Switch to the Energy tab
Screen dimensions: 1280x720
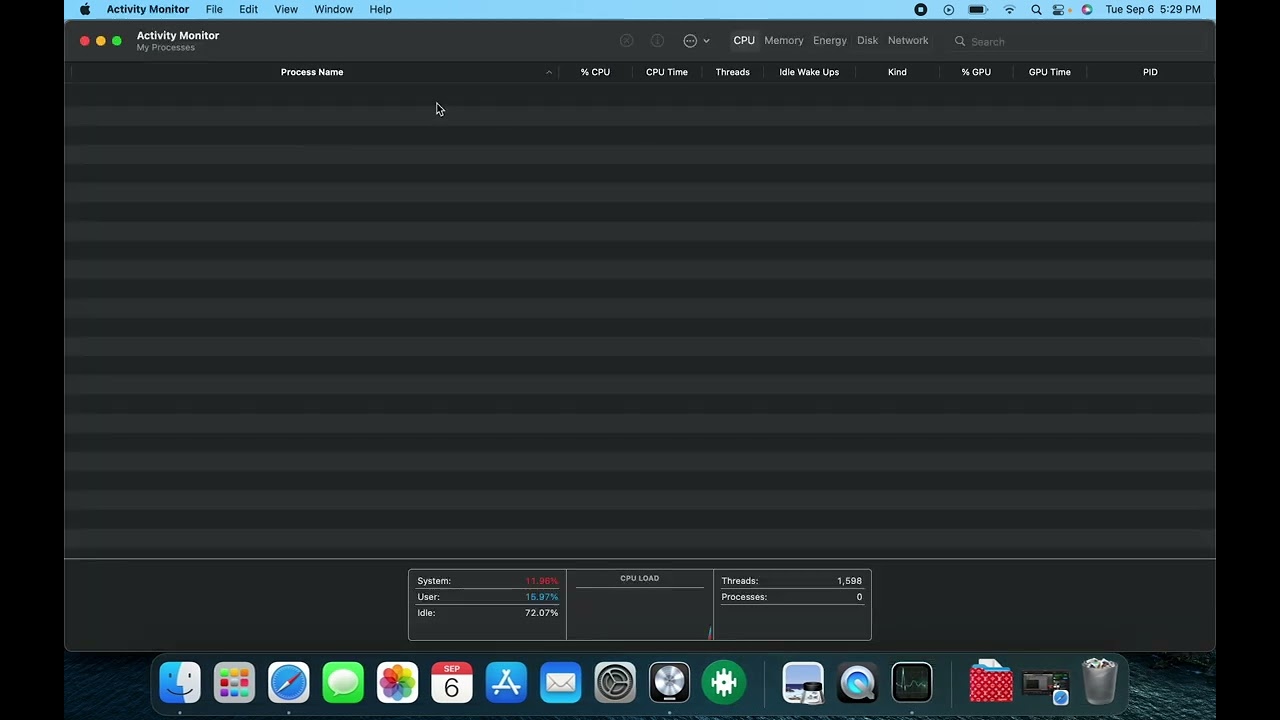coord(830,41)
